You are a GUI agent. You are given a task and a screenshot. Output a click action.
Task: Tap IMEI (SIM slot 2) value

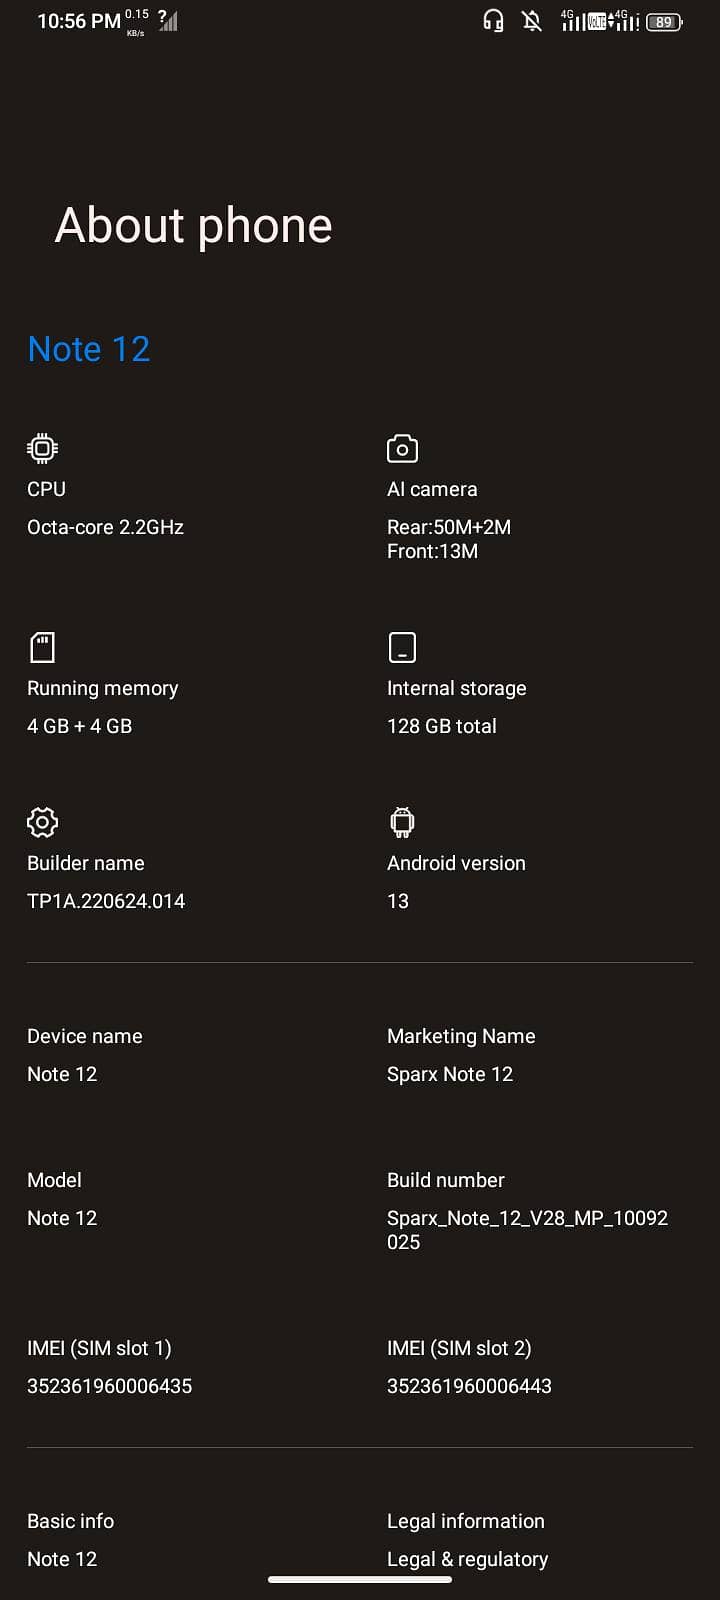click(468, 1386)
